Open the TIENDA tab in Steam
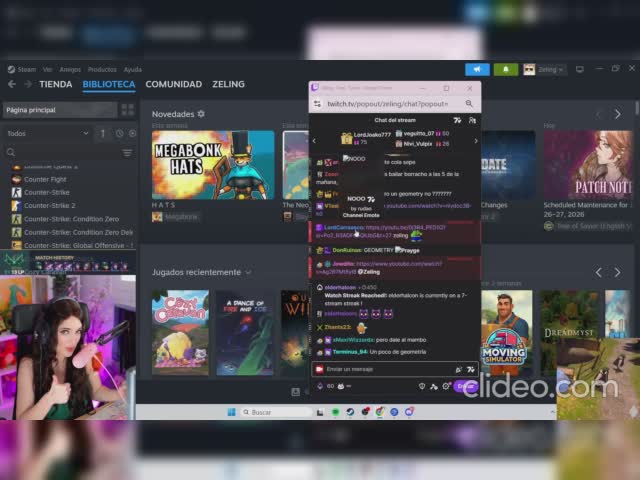640x480 pixels. click(x=56, y=84)
